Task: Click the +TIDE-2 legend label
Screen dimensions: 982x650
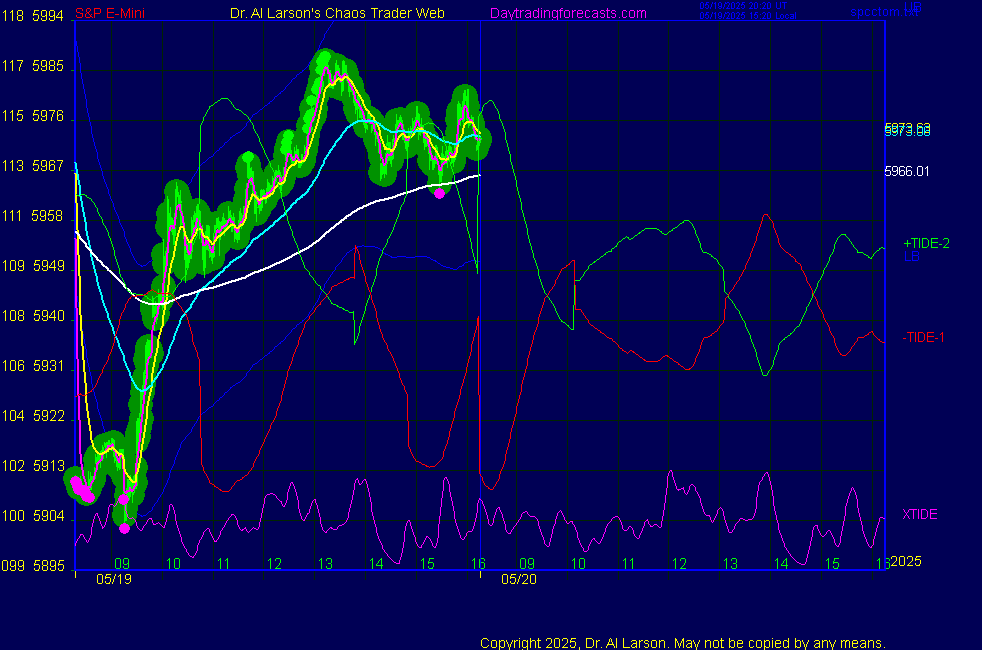Action: [926, 243]
